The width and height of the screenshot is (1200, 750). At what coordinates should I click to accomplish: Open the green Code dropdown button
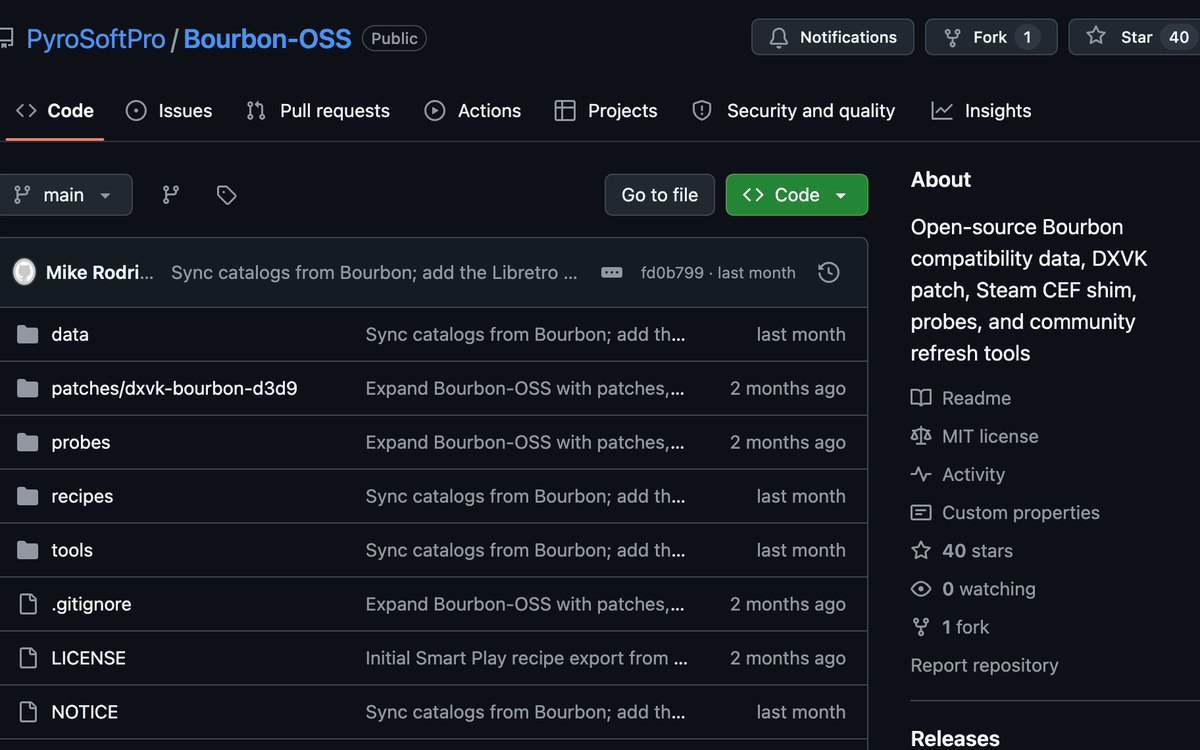pos(797,195)
